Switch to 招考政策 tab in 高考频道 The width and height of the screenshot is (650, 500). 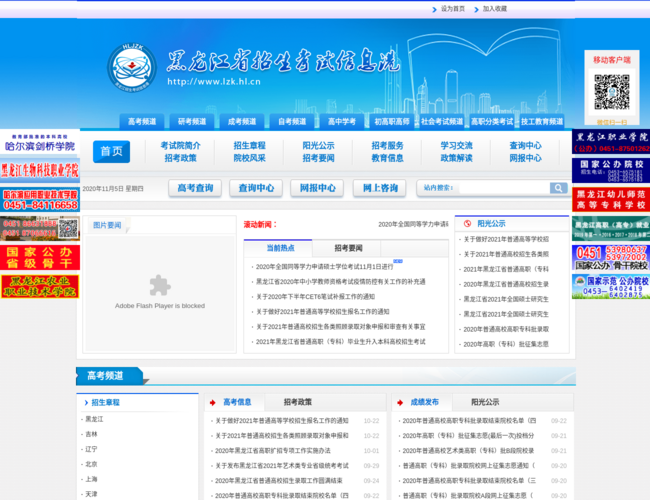click(298, 402)
